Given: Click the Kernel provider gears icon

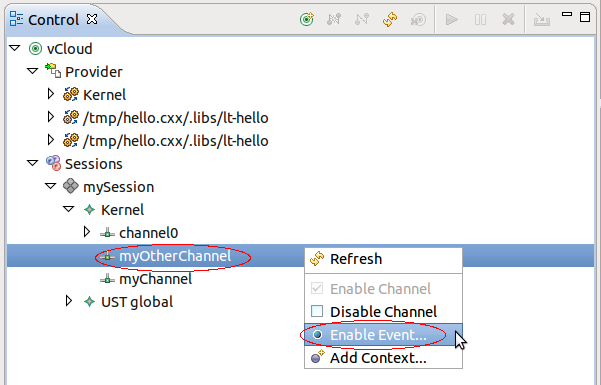Looking at the screenshot, I should (71, 94).
